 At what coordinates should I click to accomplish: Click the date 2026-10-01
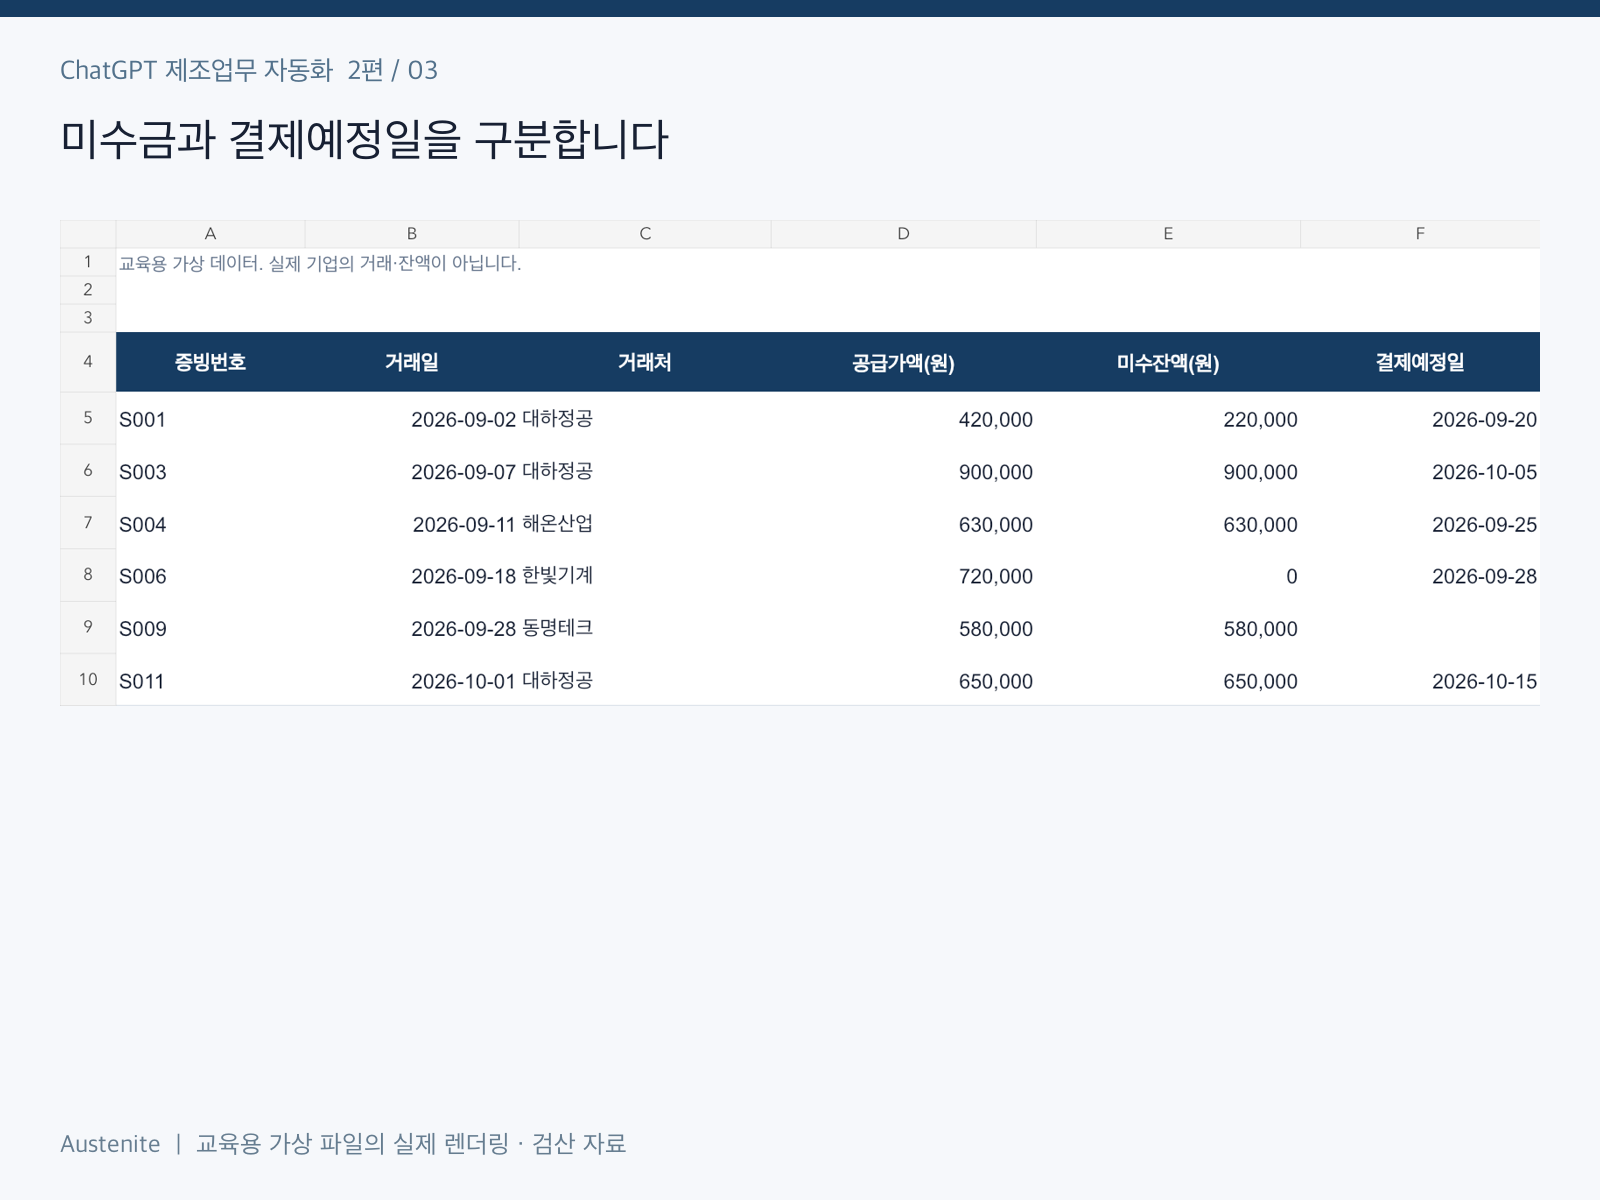pos(463,681)
